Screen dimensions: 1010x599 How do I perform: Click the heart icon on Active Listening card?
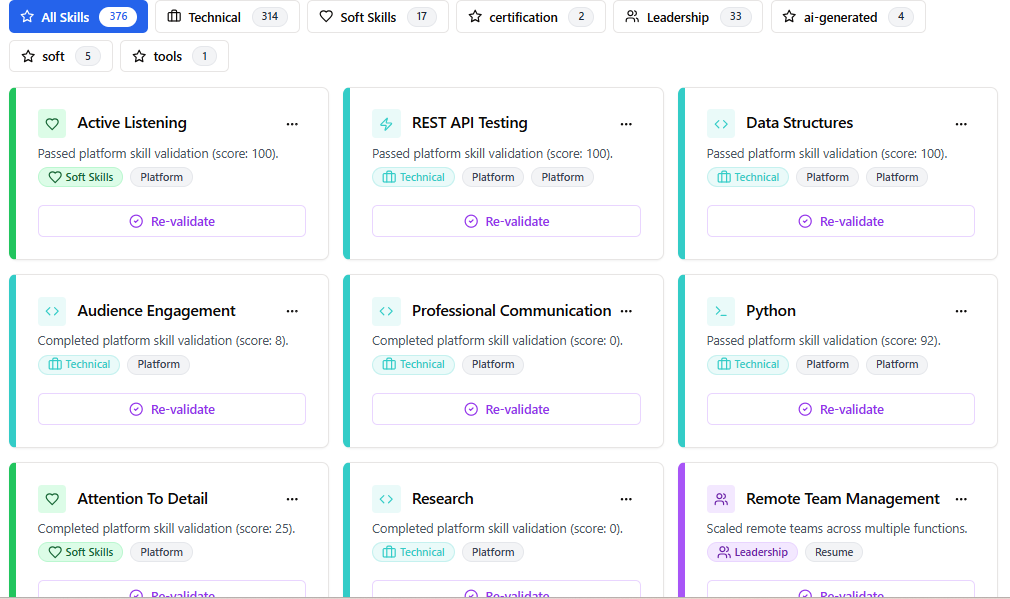[x=52, y=123]
